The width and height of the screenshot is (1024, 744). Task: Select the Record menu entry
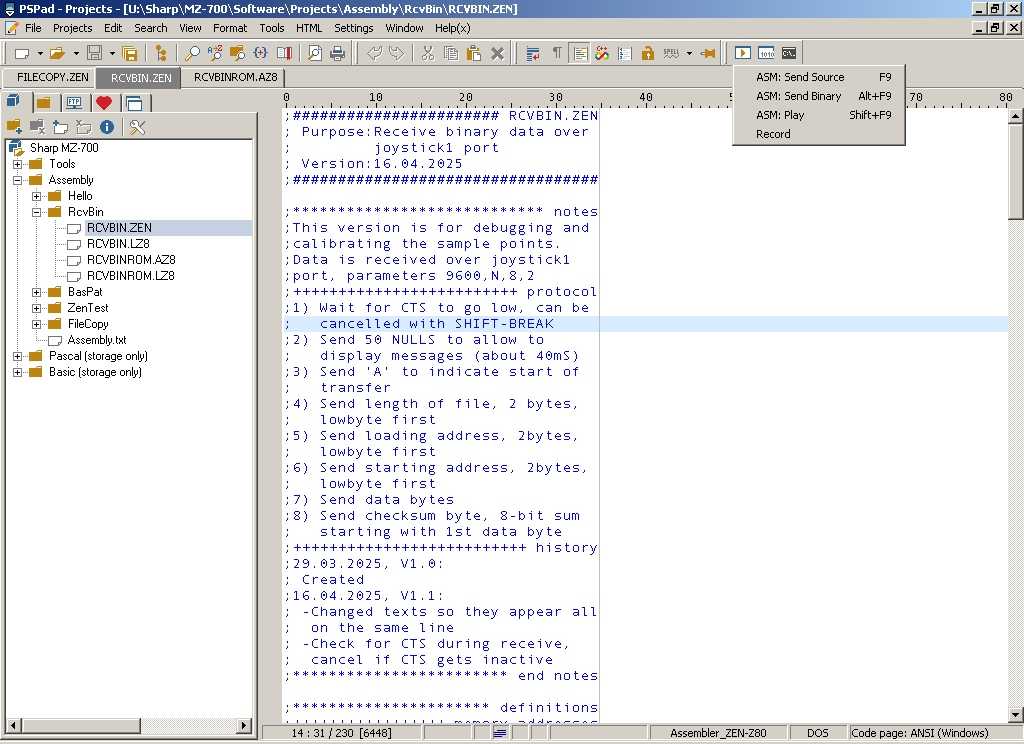[819, 134]
